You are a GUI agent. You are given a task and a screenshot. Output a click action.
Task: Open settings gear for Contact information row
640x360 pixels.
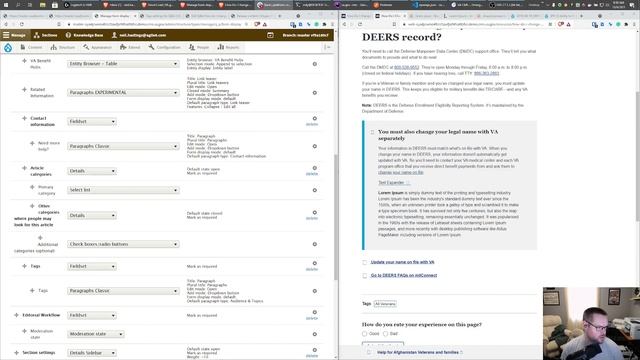[x=314, y=118]
